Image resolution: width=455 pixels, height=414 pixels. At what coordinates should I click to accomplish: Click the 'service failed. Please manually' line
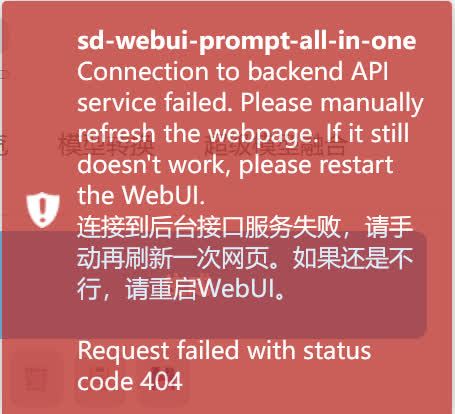(x=250, y=103)
